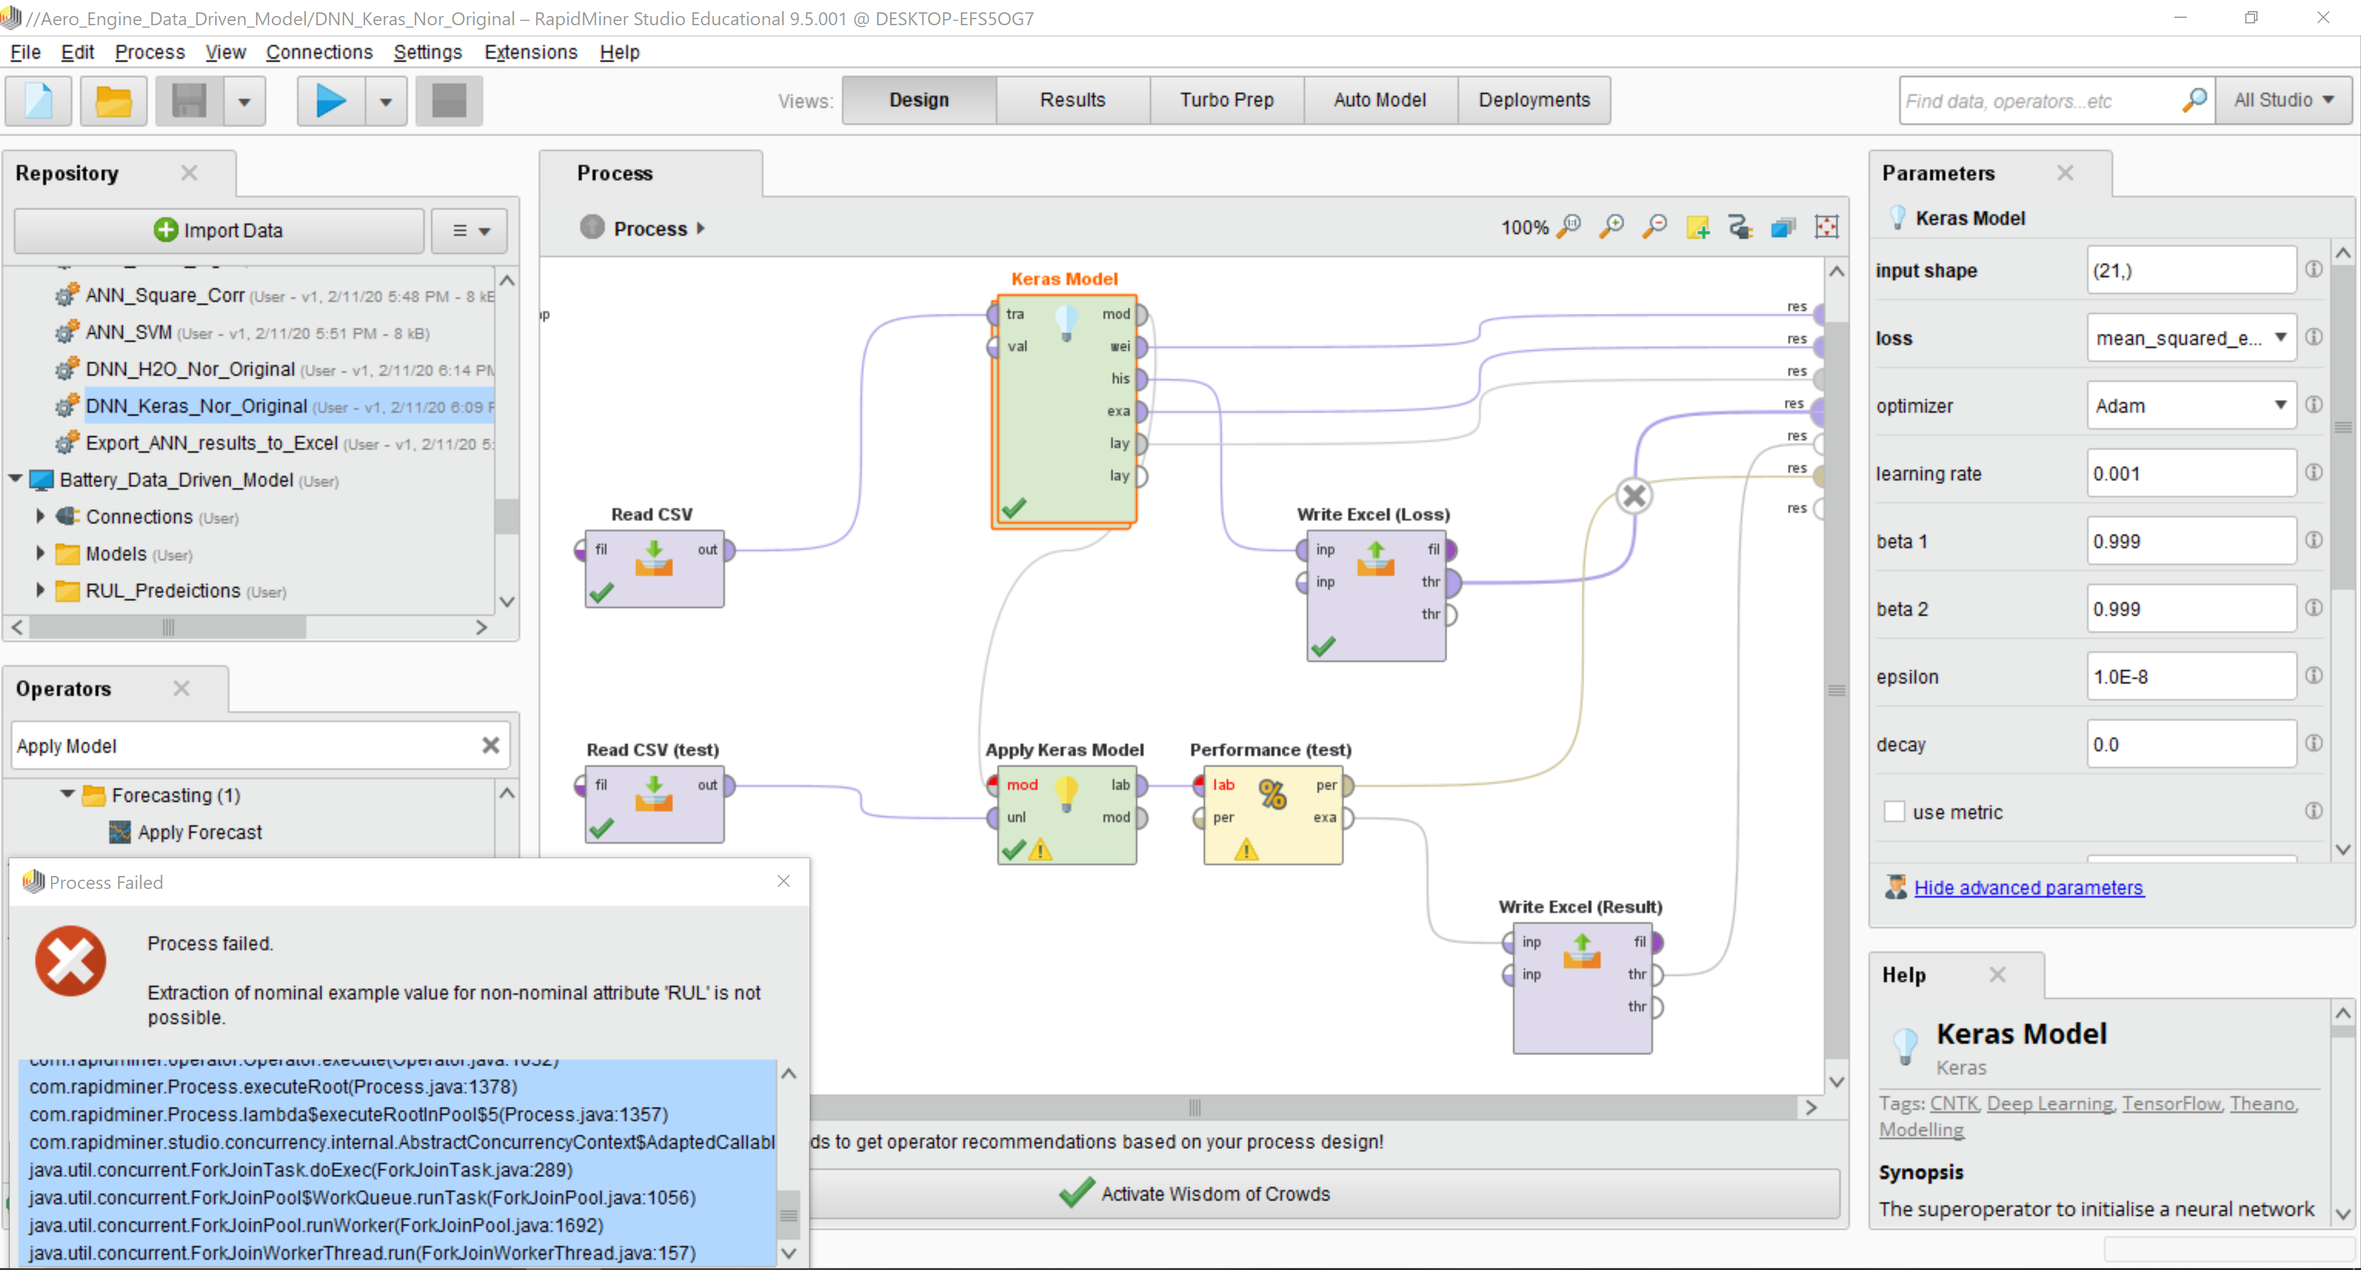This screenshot has width=2361, height=1270.
Task: Click the search magnifier icon in the search box
Action: (x=2194, y=101)
